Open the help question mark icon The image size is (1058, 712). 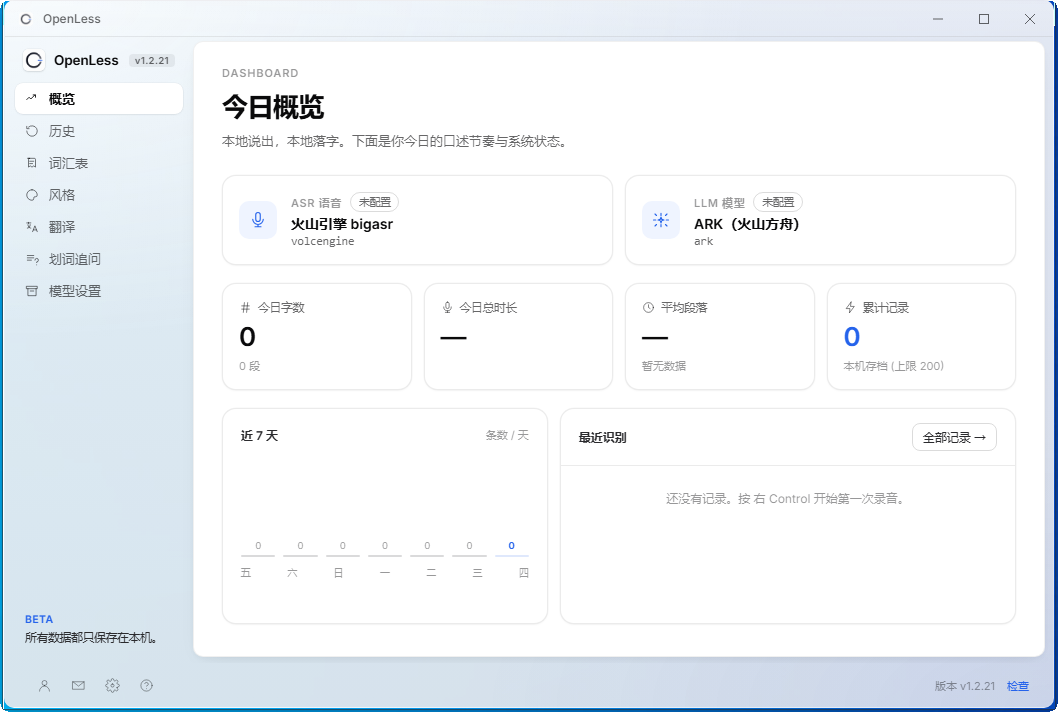[146, 686]
